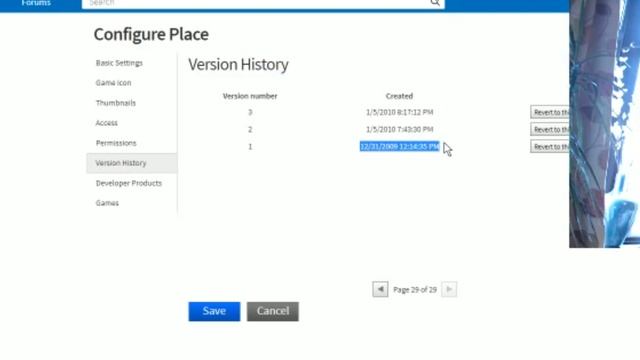Open Games tab in sidebar
The width and height of the screenshot is (640, 360).
(107, 203)
